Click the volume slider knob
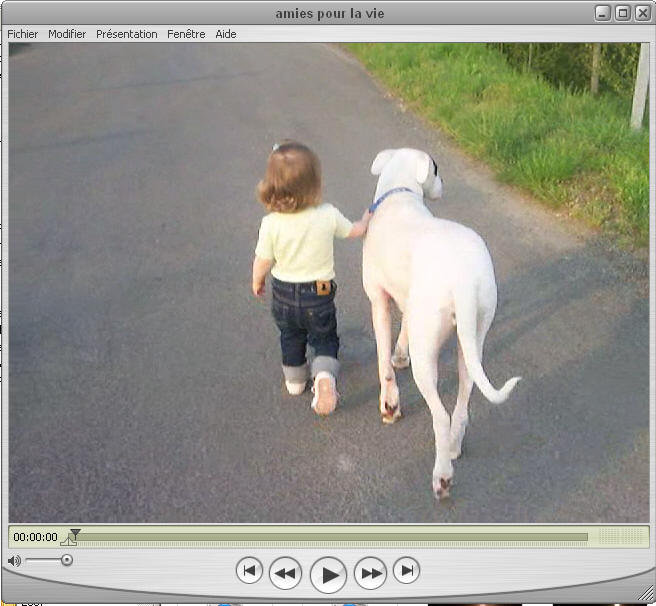This screenshot has width=656, height=606. 67,560
